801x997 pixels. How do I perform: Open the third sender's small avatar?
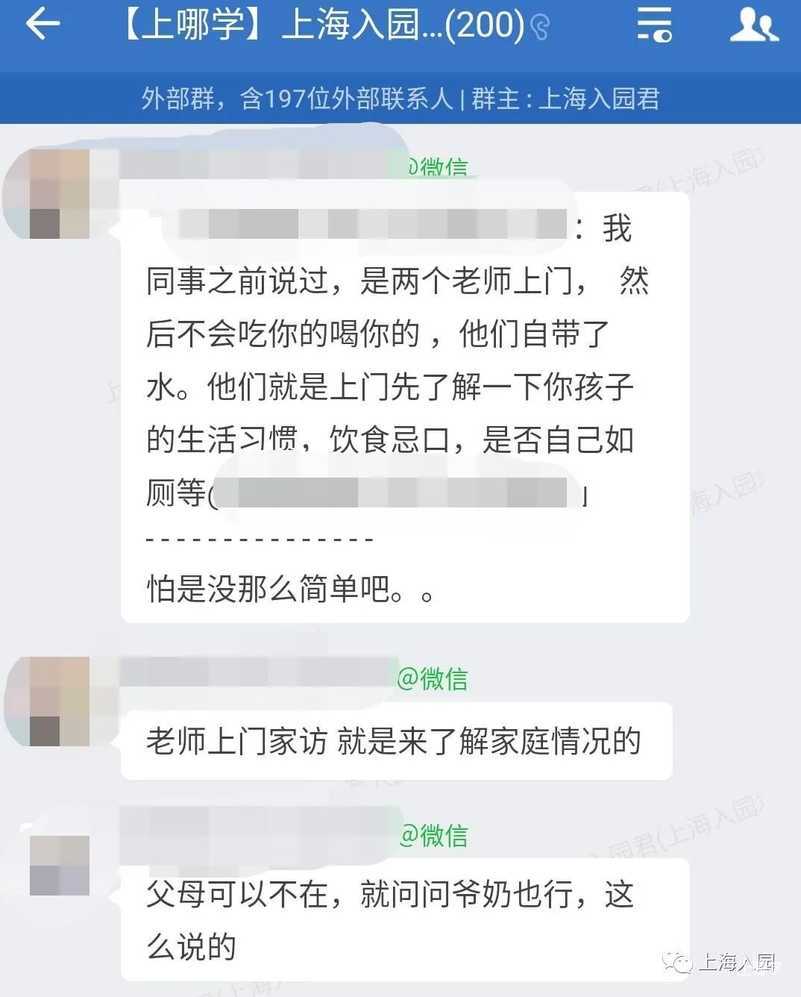click(59, 865)
